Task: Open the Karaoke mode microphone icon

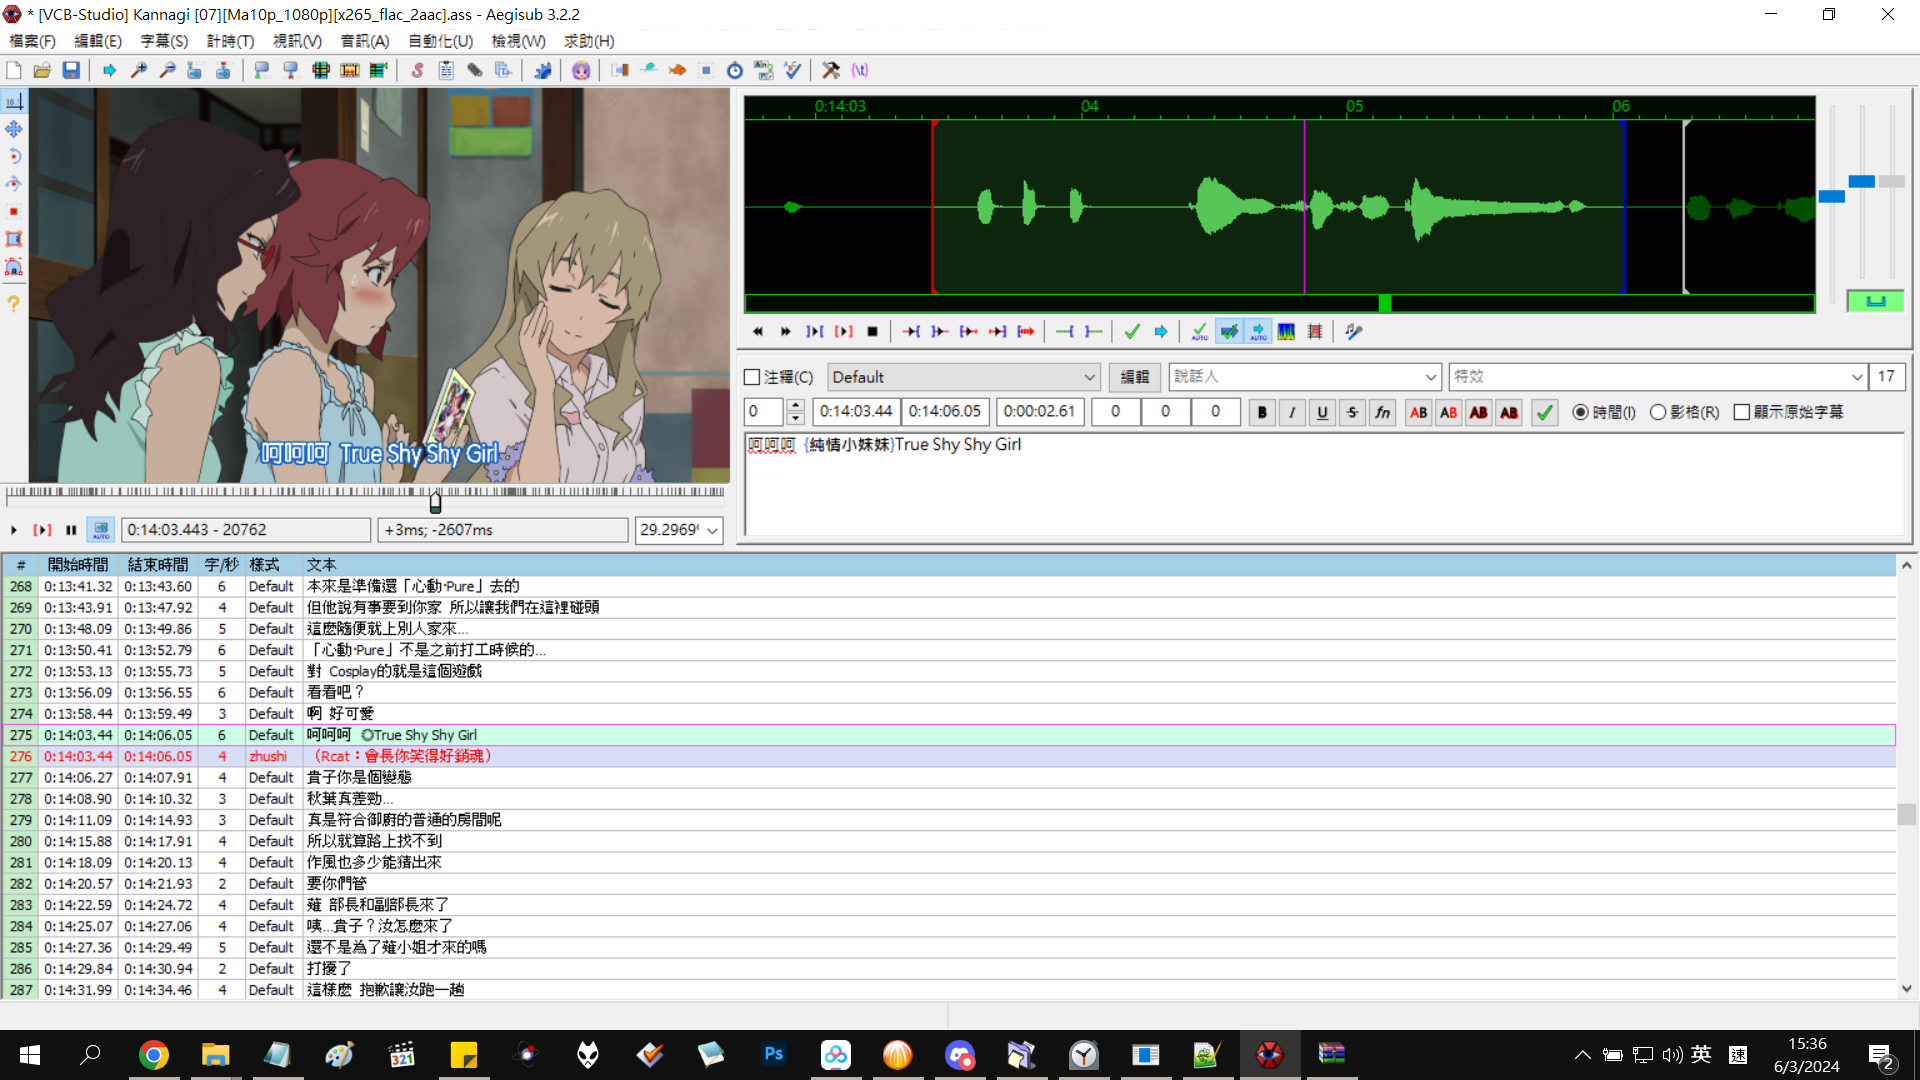Action: [x=1354, y=331]
